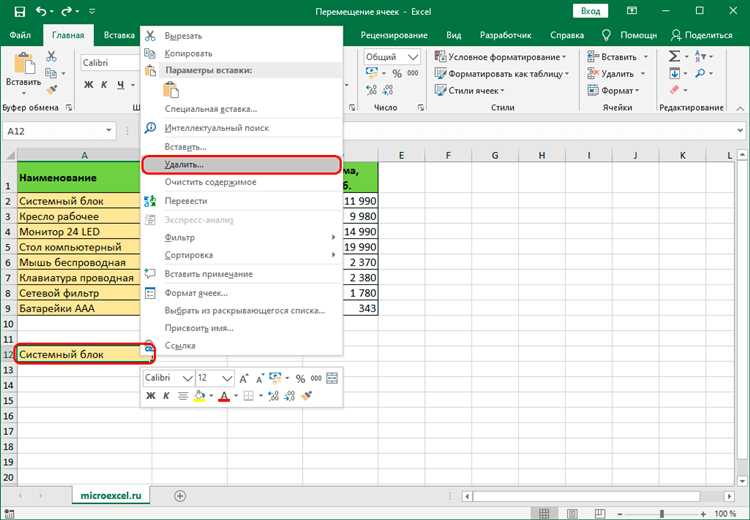Choose Вырезать in context menu
Screen dimensions: 750x520
[242, 36]
